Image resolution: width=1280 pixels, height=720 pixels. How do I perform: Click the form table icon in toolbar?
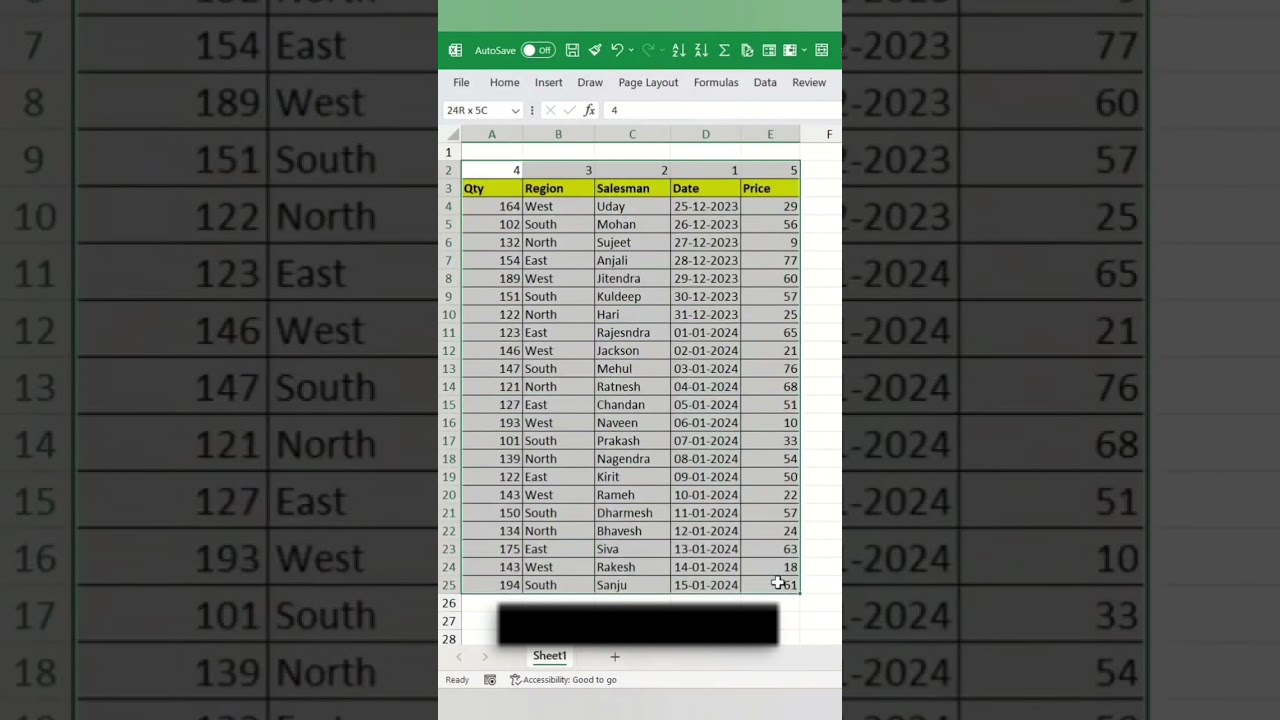pyautogui.click(x=769, y=50)
